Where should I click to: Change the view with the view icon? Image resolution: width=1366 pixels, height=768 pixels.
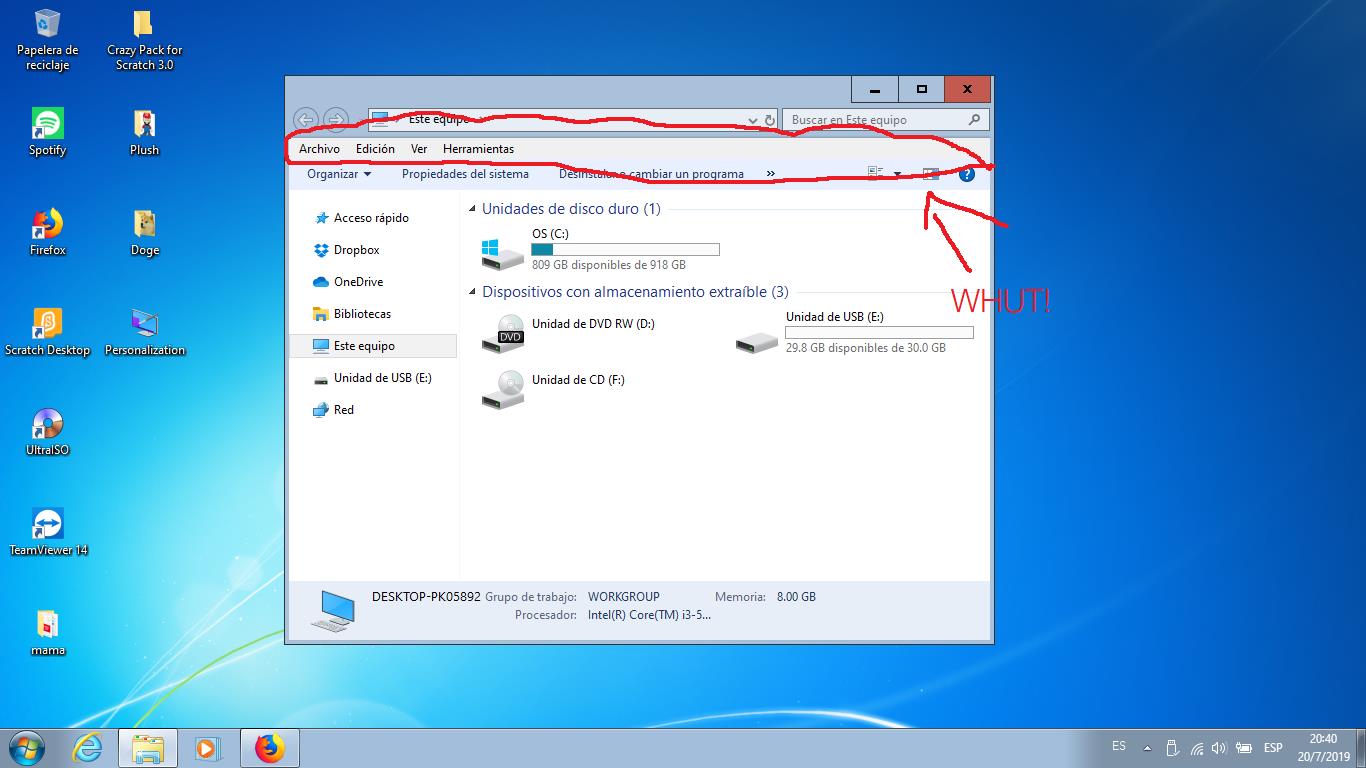pos(876,174)
